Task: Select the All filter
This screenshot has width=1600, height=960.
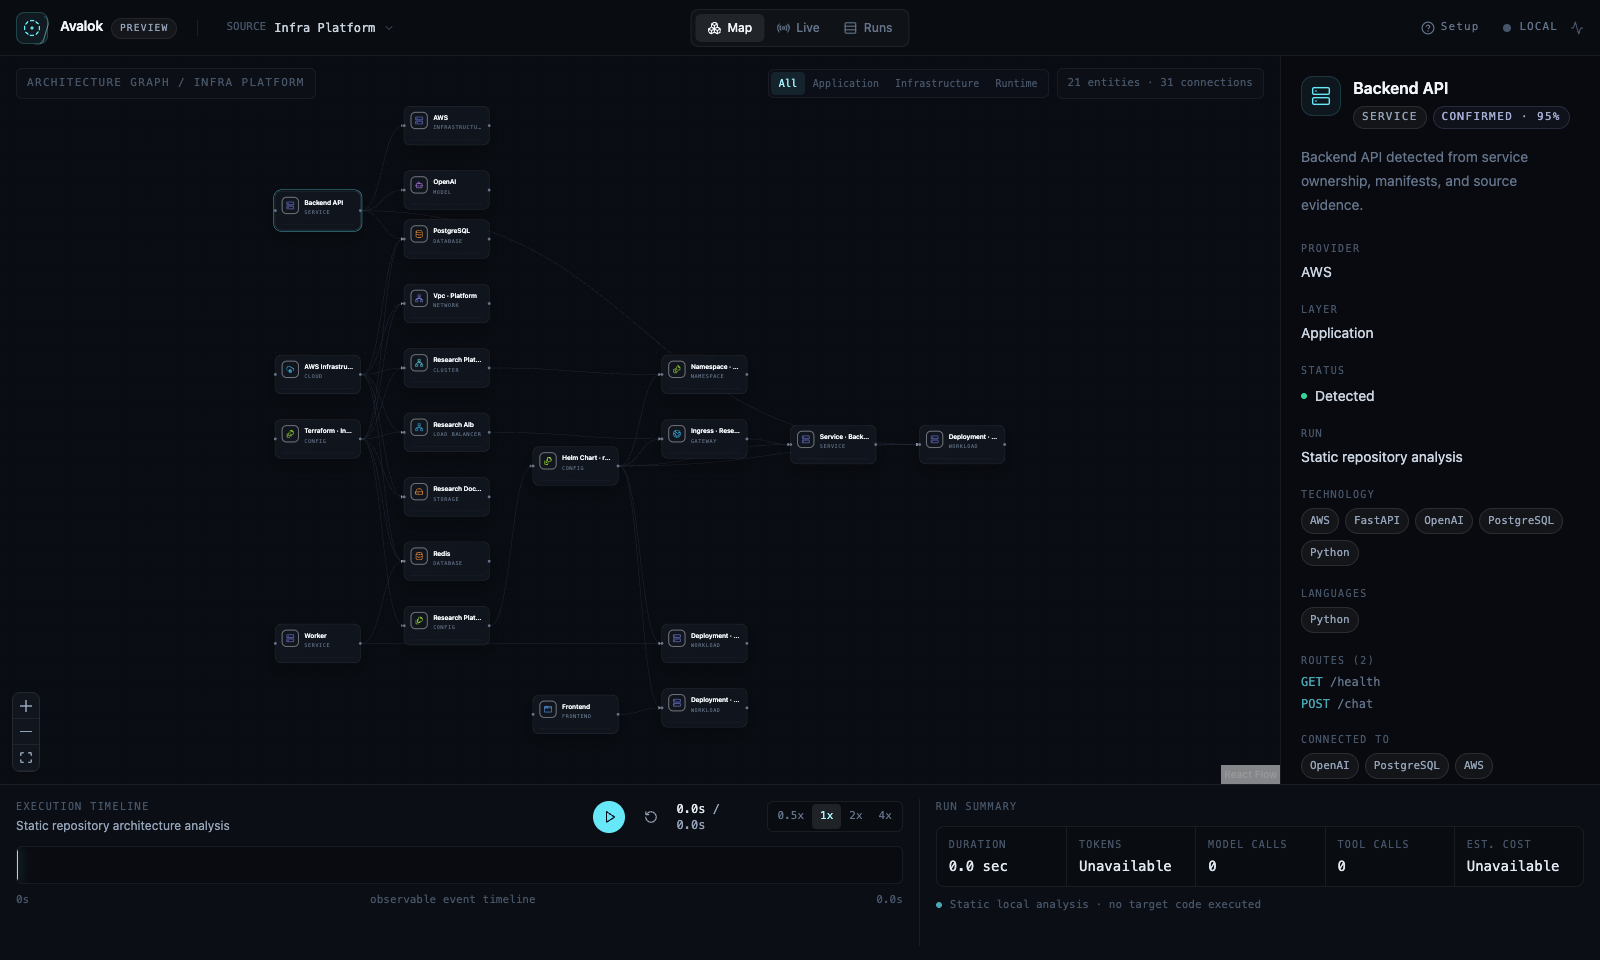Action: tap(788, 83)
